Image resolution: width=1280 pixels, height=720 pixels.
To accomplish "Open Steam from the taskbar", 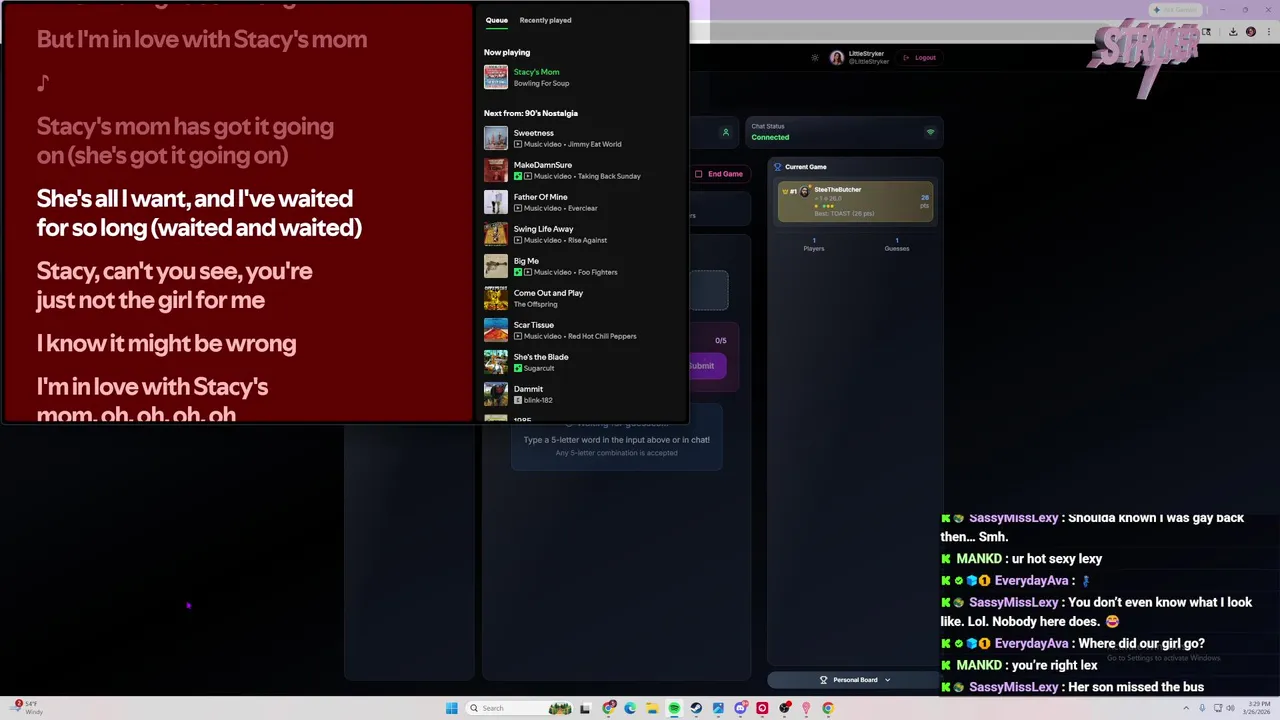I will pyautogui.click(x=696, y=708).
